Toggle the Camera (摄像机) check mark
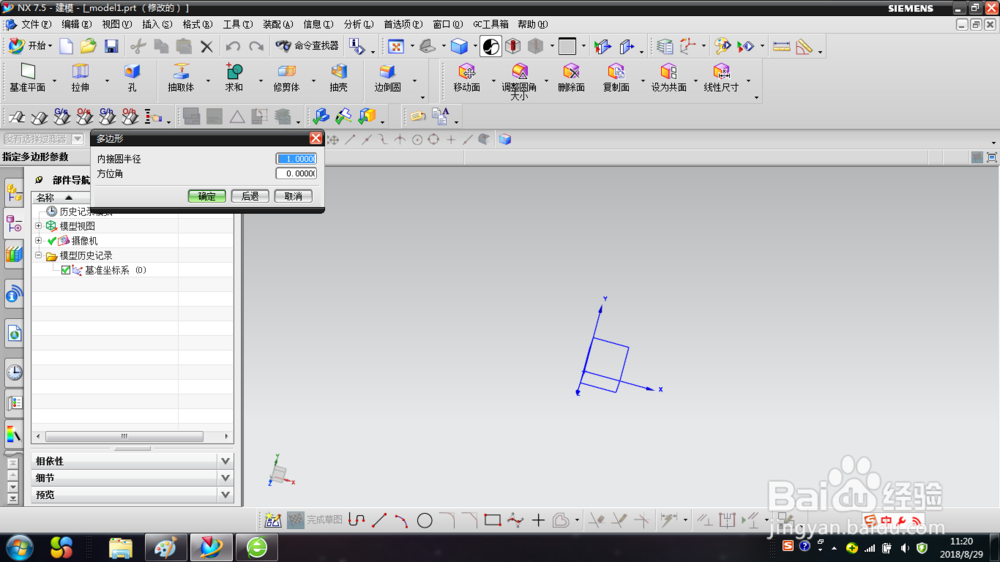Image resolution: width=1000 pixels, height=562 pixels. 52,240
